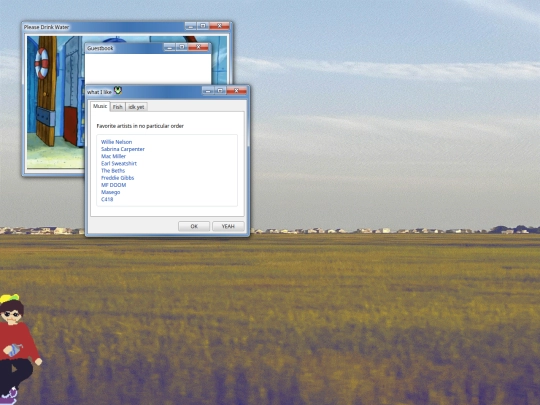
Task: Maximize the Please Drink Water window
Action: tap(203, 26)
